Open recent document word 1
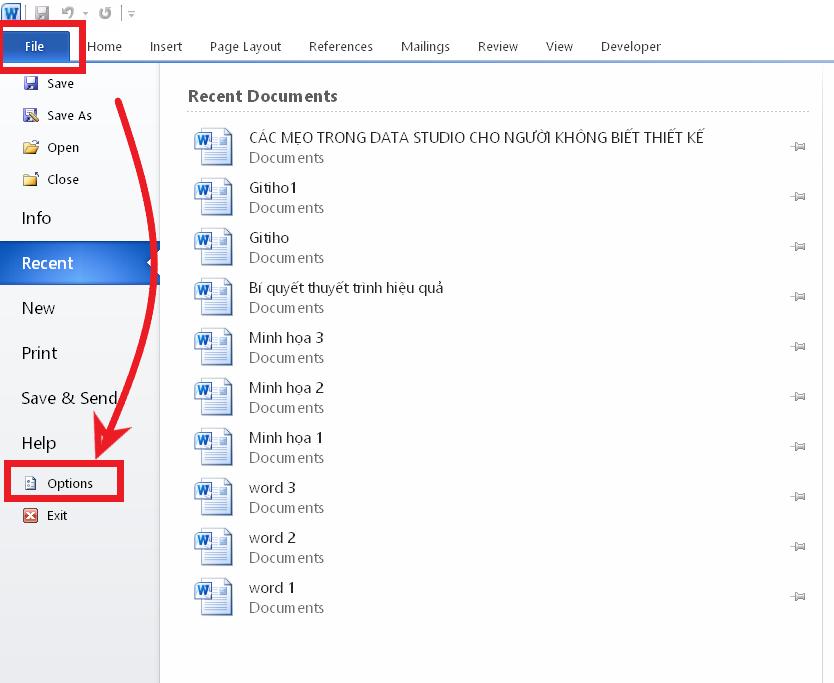Image resolution: width=834 pixels, height=683 pixels. (x=500, y=597)
